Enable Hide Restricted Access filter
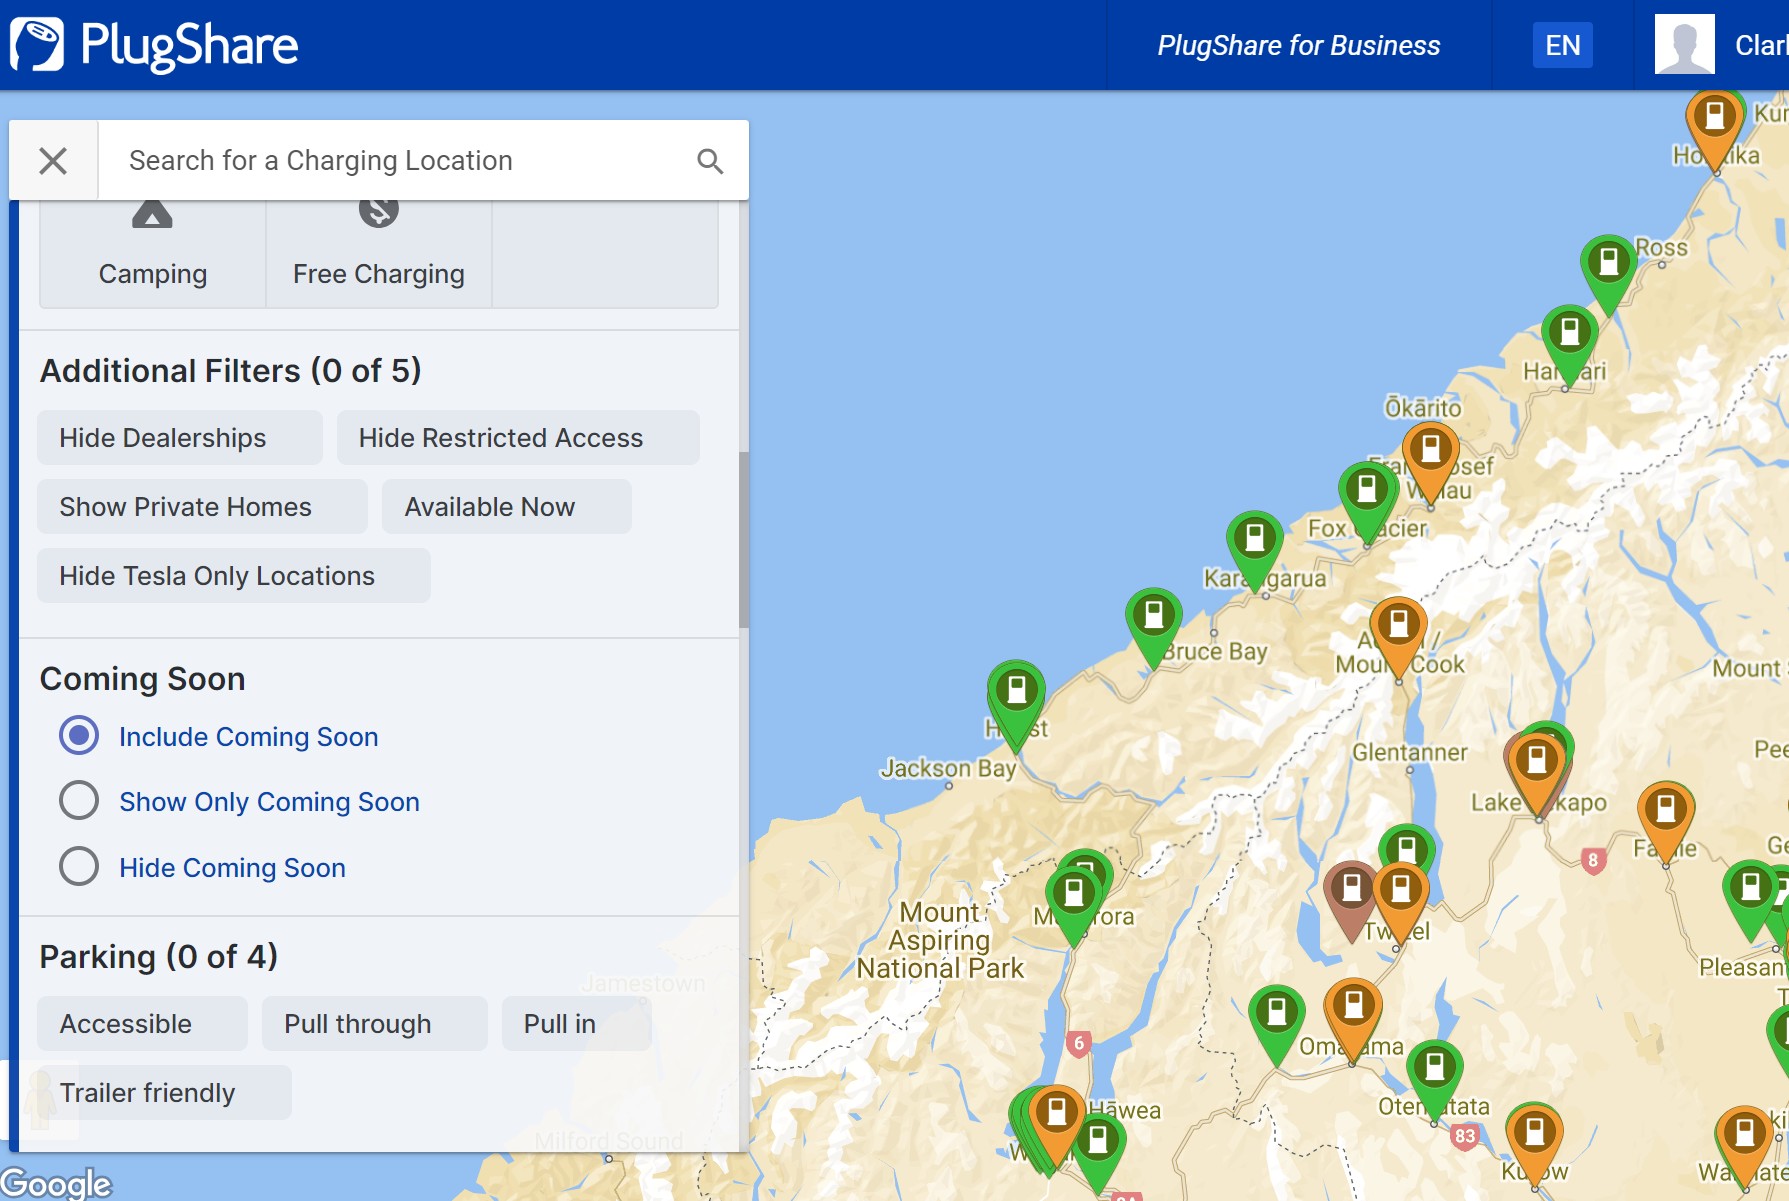 (x=518, y=438)
